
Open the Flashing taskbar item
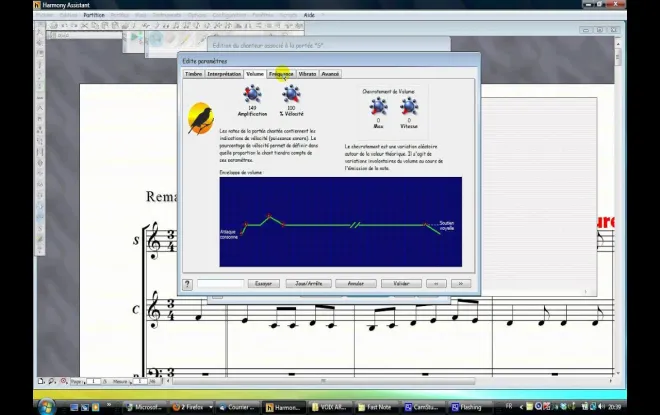pos(467,407)
